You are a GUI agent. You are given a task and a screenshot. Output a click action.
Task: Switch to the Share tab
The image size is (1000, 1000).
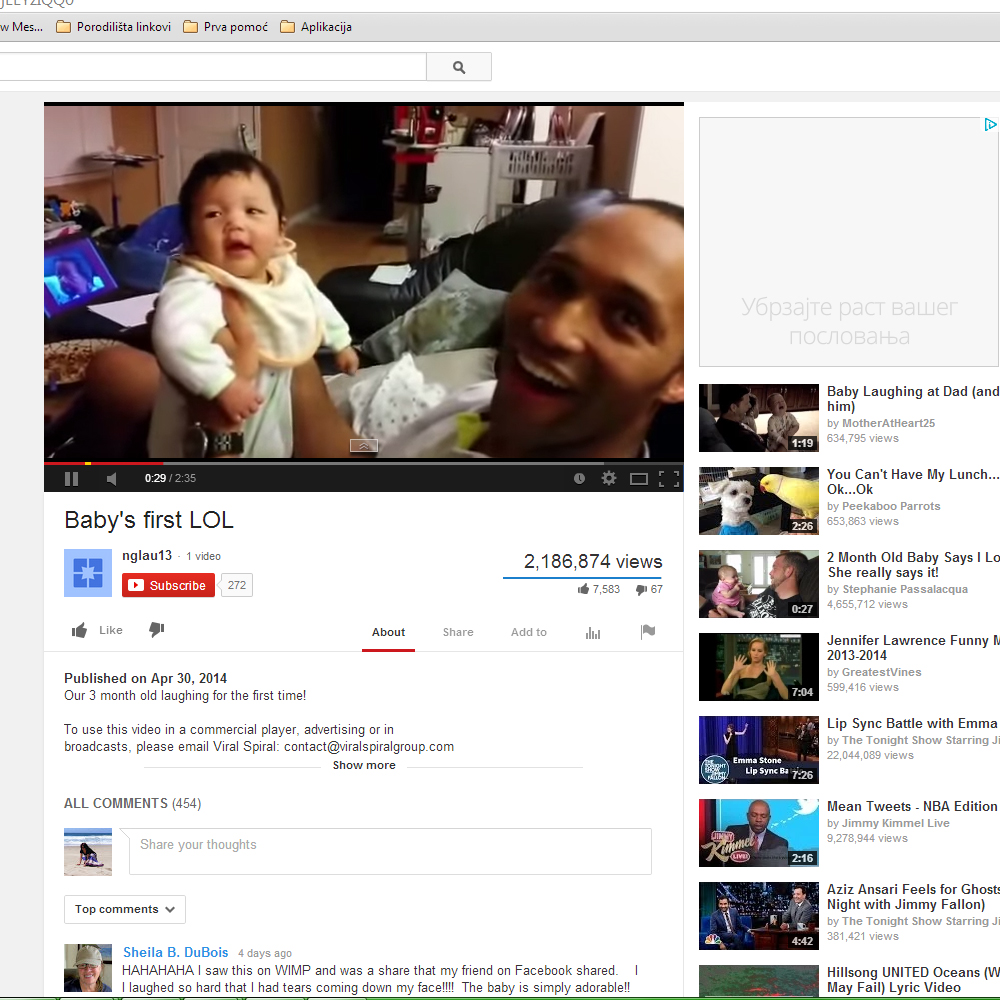458,632
